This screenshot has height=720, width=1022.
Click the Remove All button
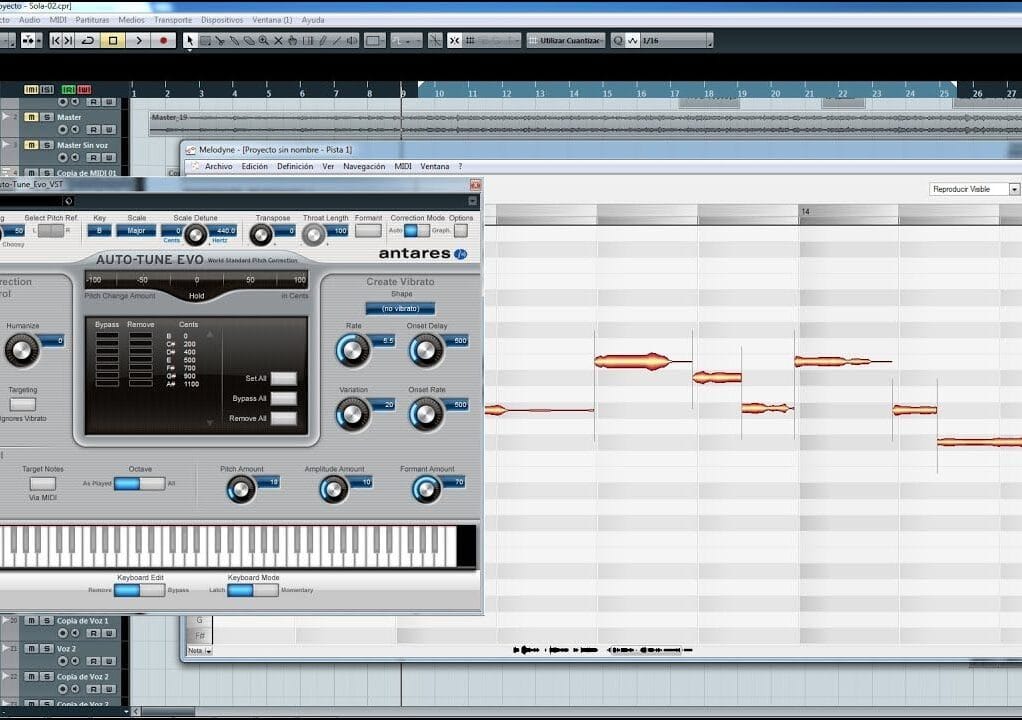point(283,418)
